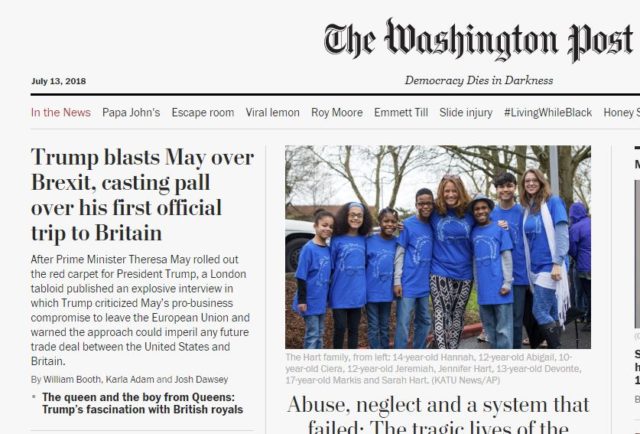640x434 pixels.
Task: Open the Roy Moore topic
Action: pos(337,112)
